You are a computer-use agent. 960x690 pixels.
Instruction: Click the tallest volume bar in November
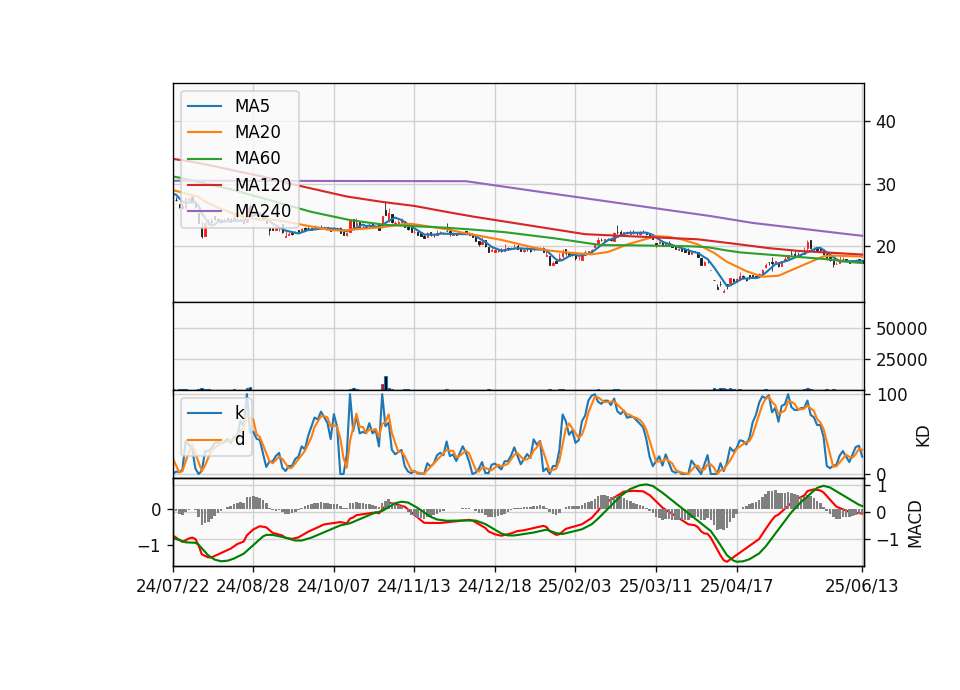click(x=386, y=383)
